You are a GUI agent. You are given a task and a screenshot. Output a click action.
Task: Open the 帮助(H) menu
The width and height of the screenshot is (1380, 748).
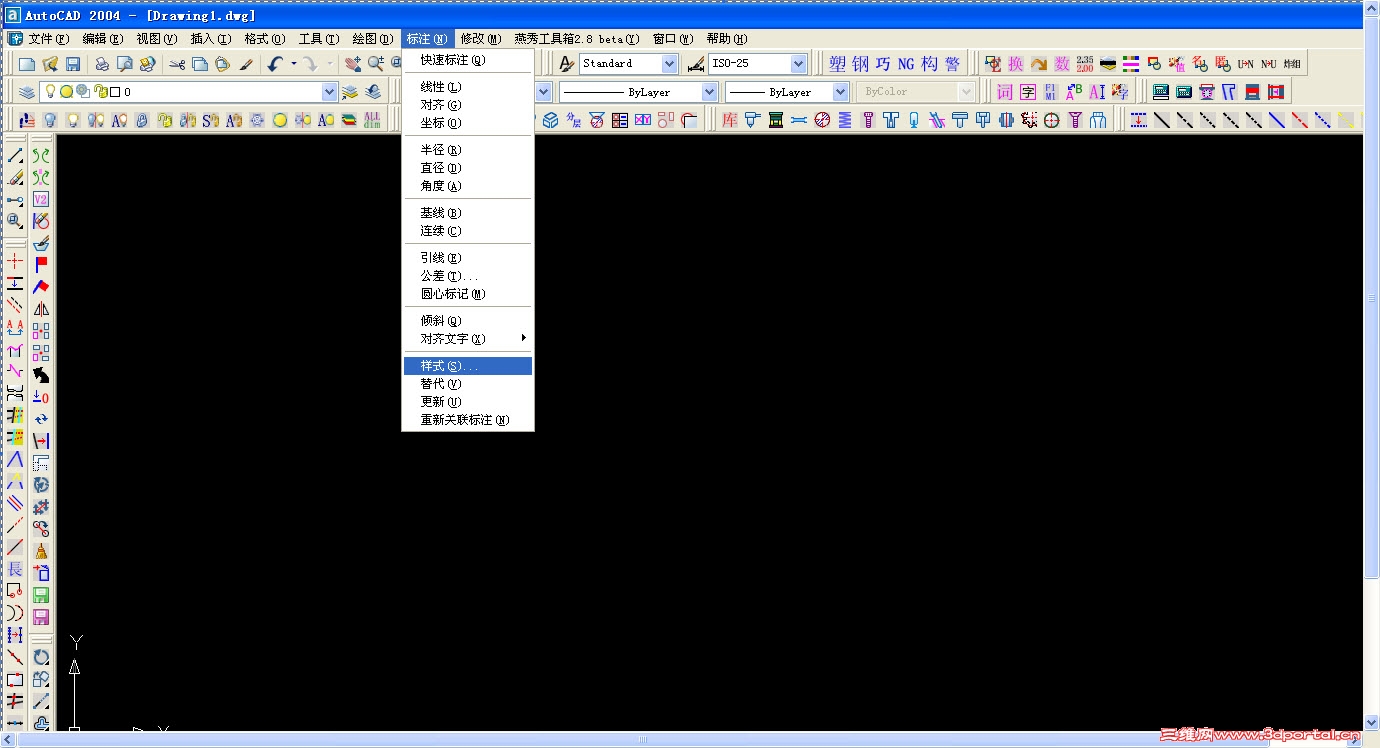[x=727, y=39]
